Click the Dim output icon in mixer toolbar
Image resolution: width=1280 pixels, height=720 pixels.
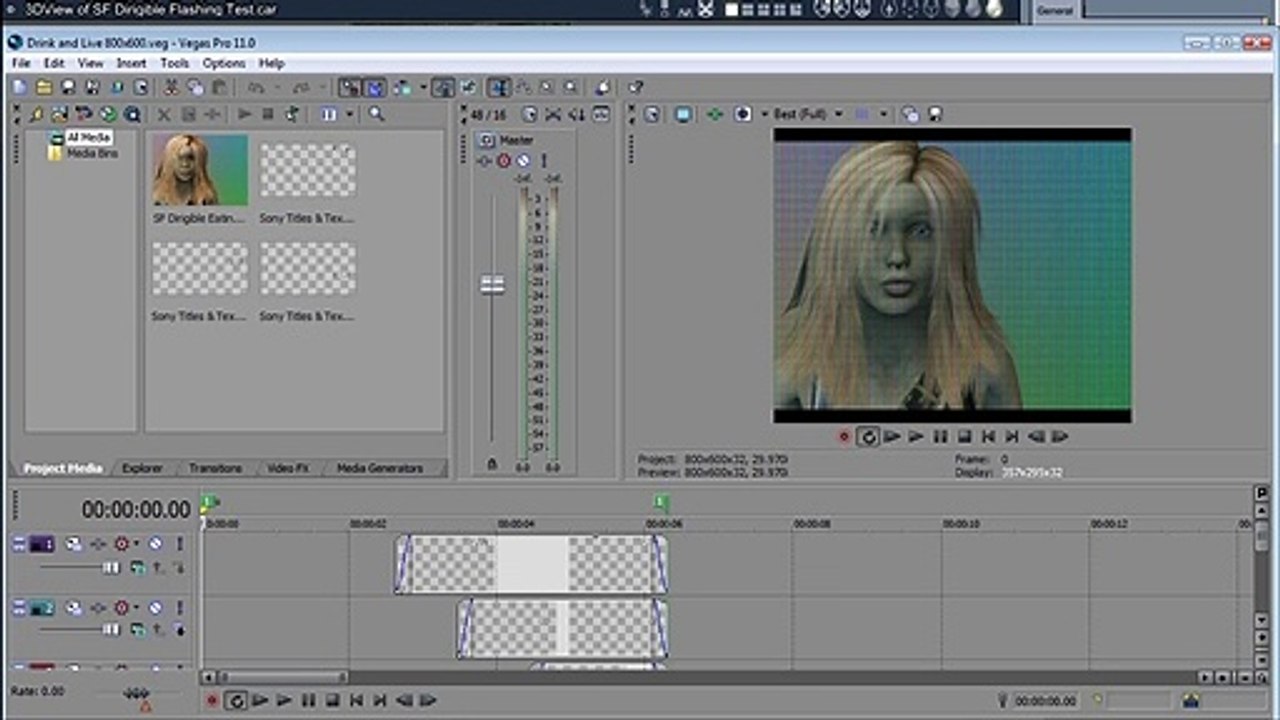[x=576, y=114]
